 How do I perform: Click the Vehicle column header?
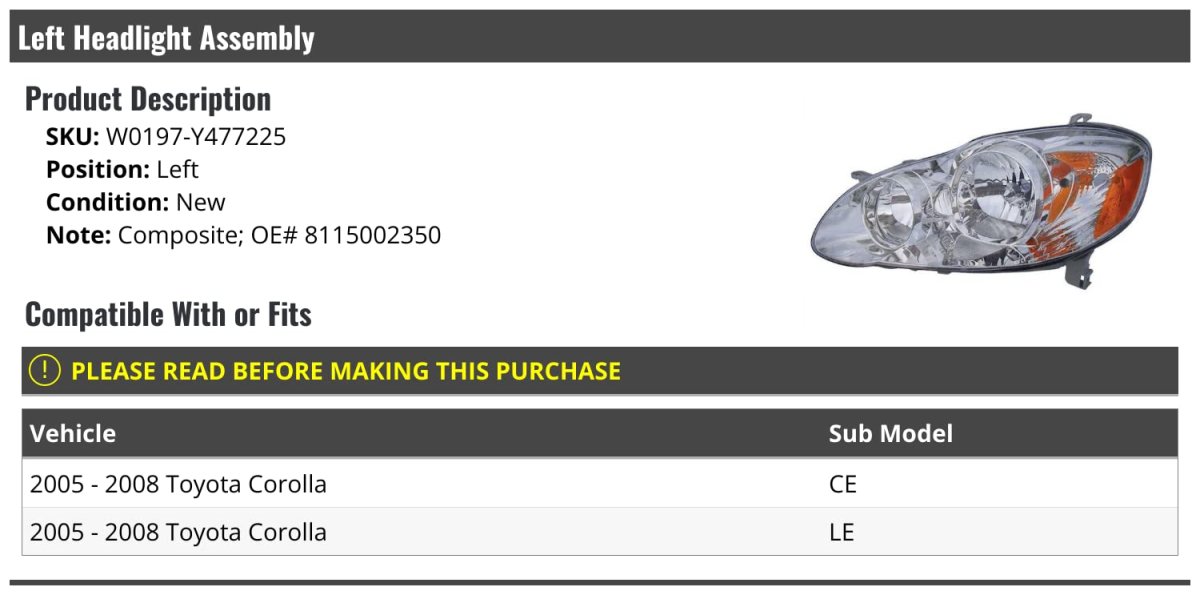(73, 433)
